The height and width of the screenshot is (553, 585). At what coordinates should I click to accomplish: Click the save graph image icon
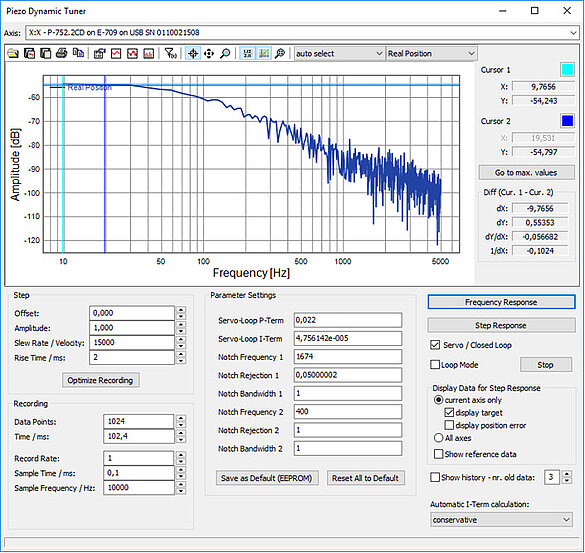click(x=29, y=53)
